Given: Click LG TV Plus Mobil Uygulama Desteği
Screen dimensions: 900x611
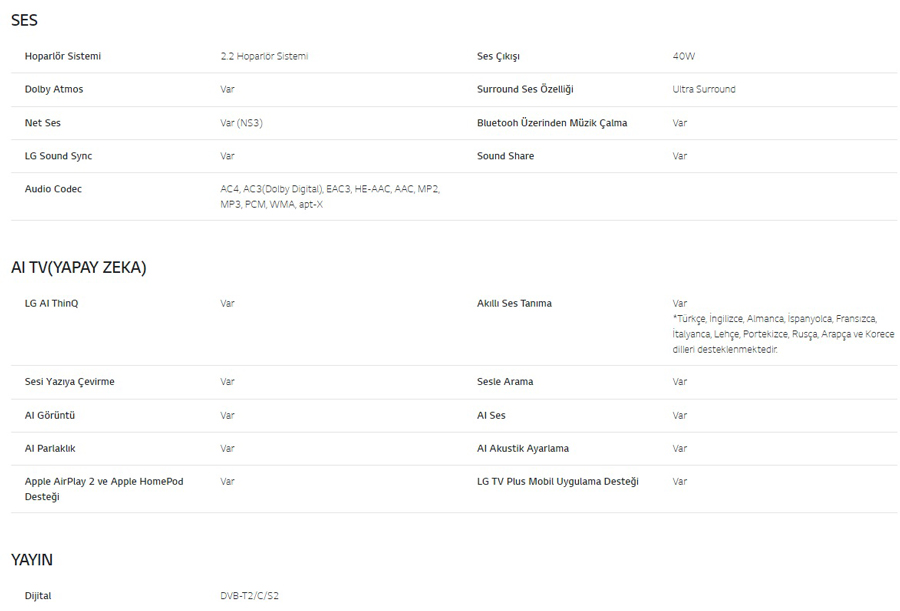Looking at the screenshot, I should [557, 482].
